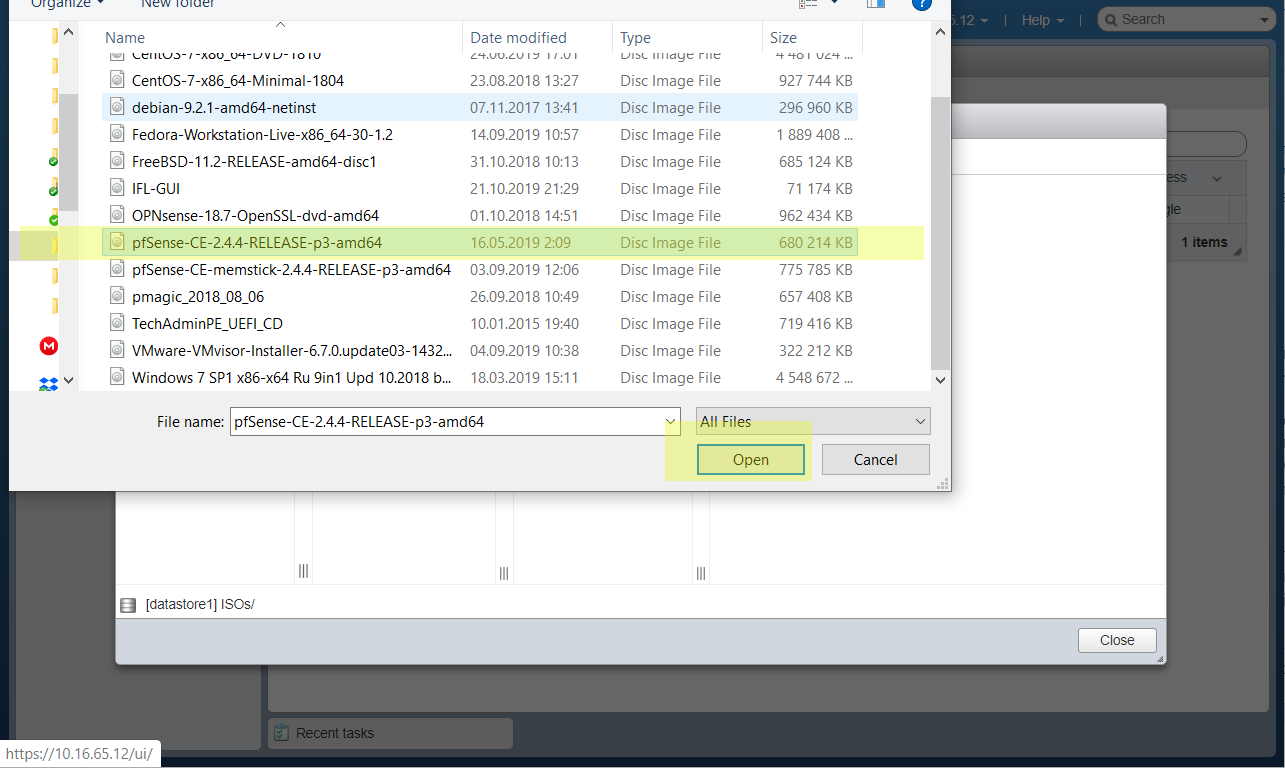Click disc image icon beside debian-9.2.1-amd64-netinst
This screenshot has width=1285, height=768.
tap(117, 107)
